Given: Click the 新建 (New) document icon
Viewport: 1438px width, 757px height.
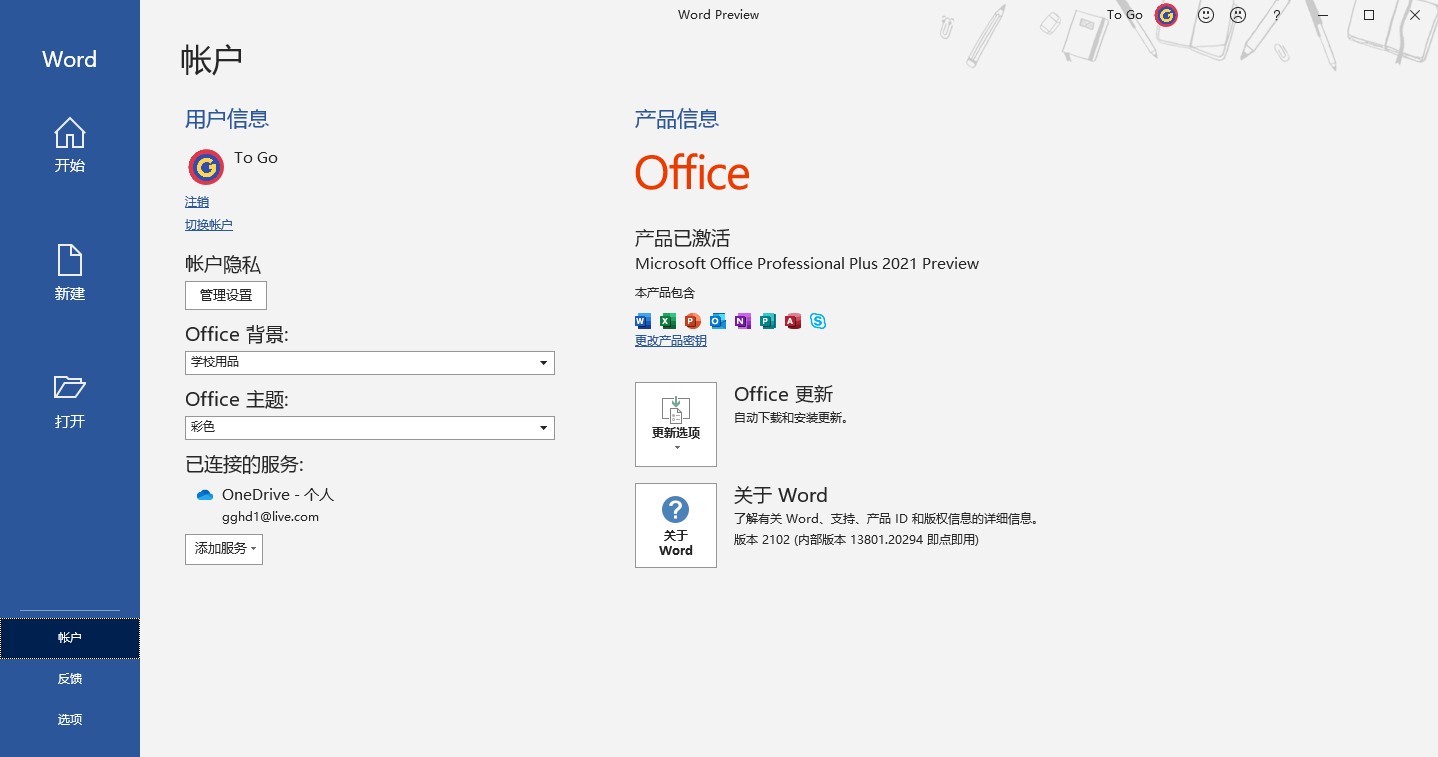Looking at the screenshot, I should (x=69, y=262).
